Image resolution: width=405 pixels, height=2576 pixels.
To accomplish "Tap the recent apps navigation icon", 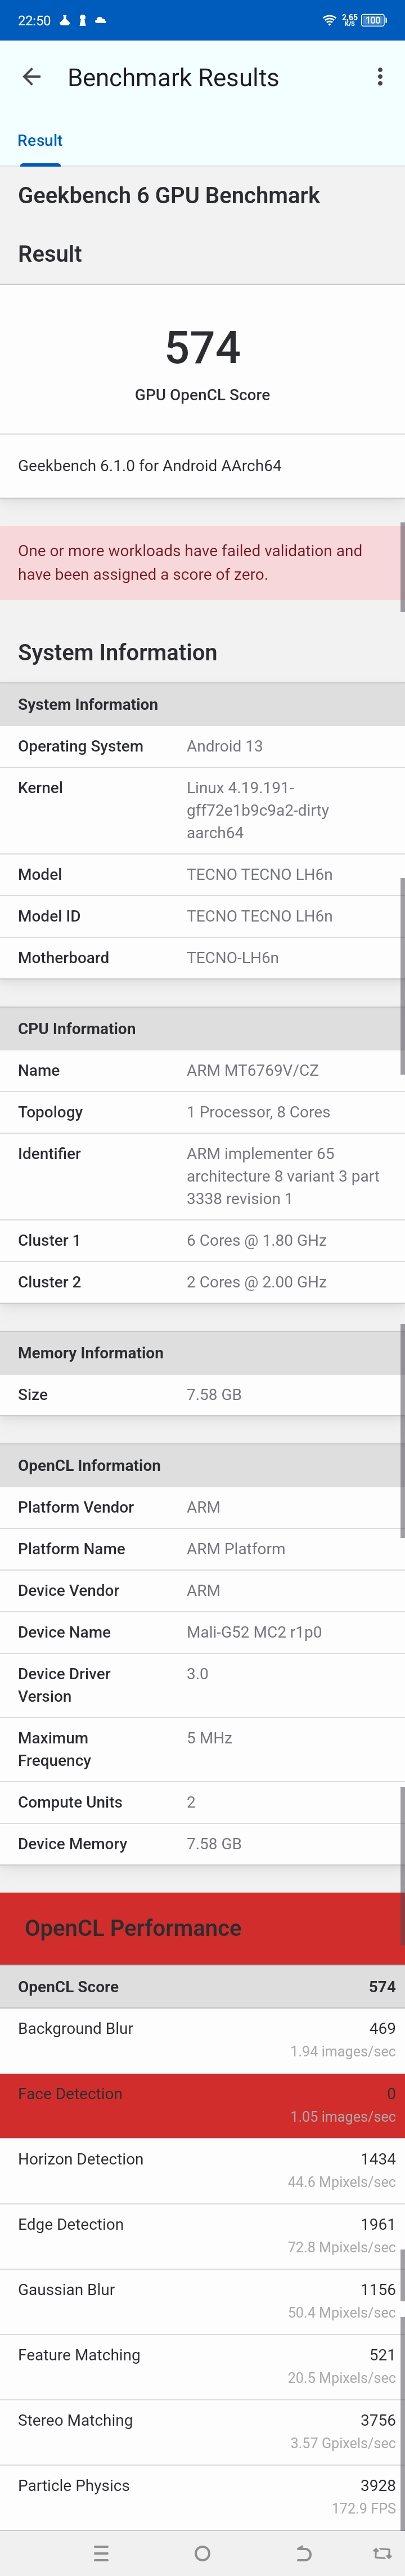I will pos(101,2552).
